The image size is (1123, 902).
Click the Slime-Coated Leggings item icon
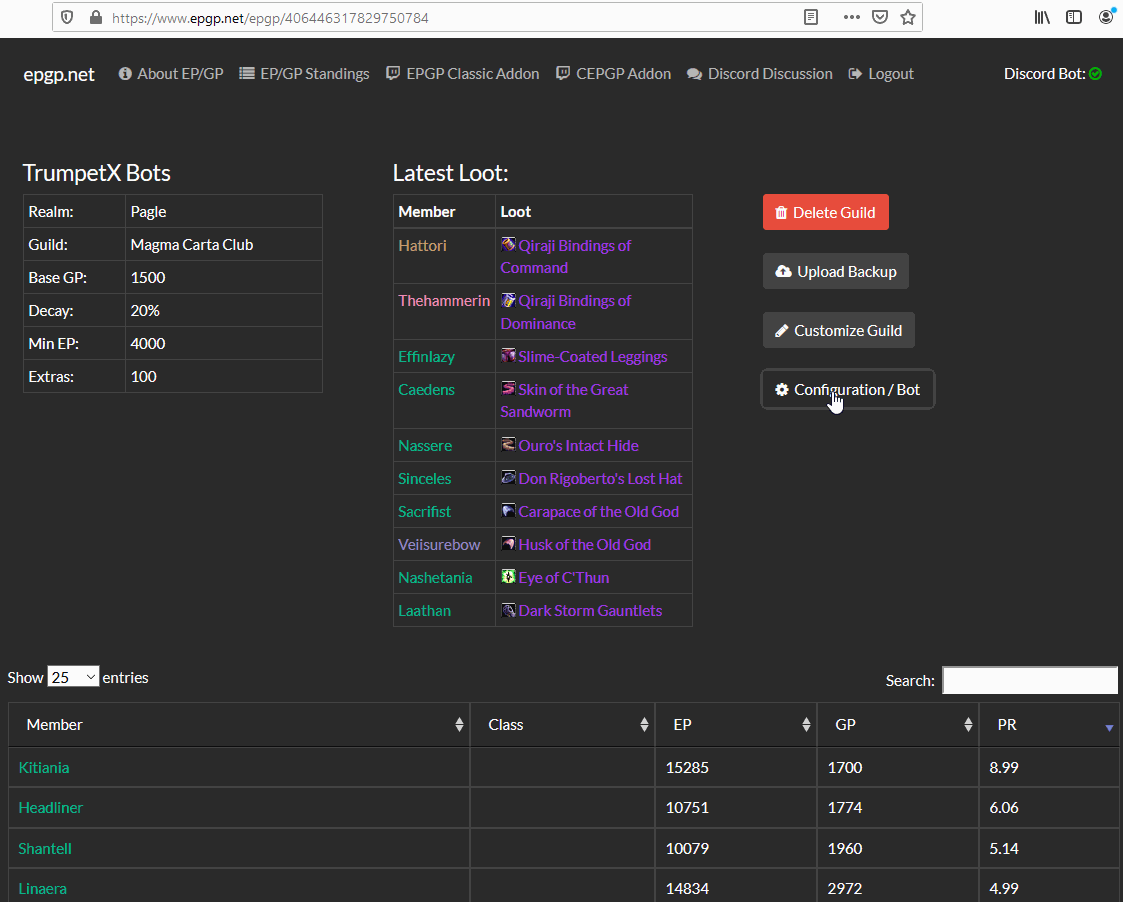coord(508,356)
